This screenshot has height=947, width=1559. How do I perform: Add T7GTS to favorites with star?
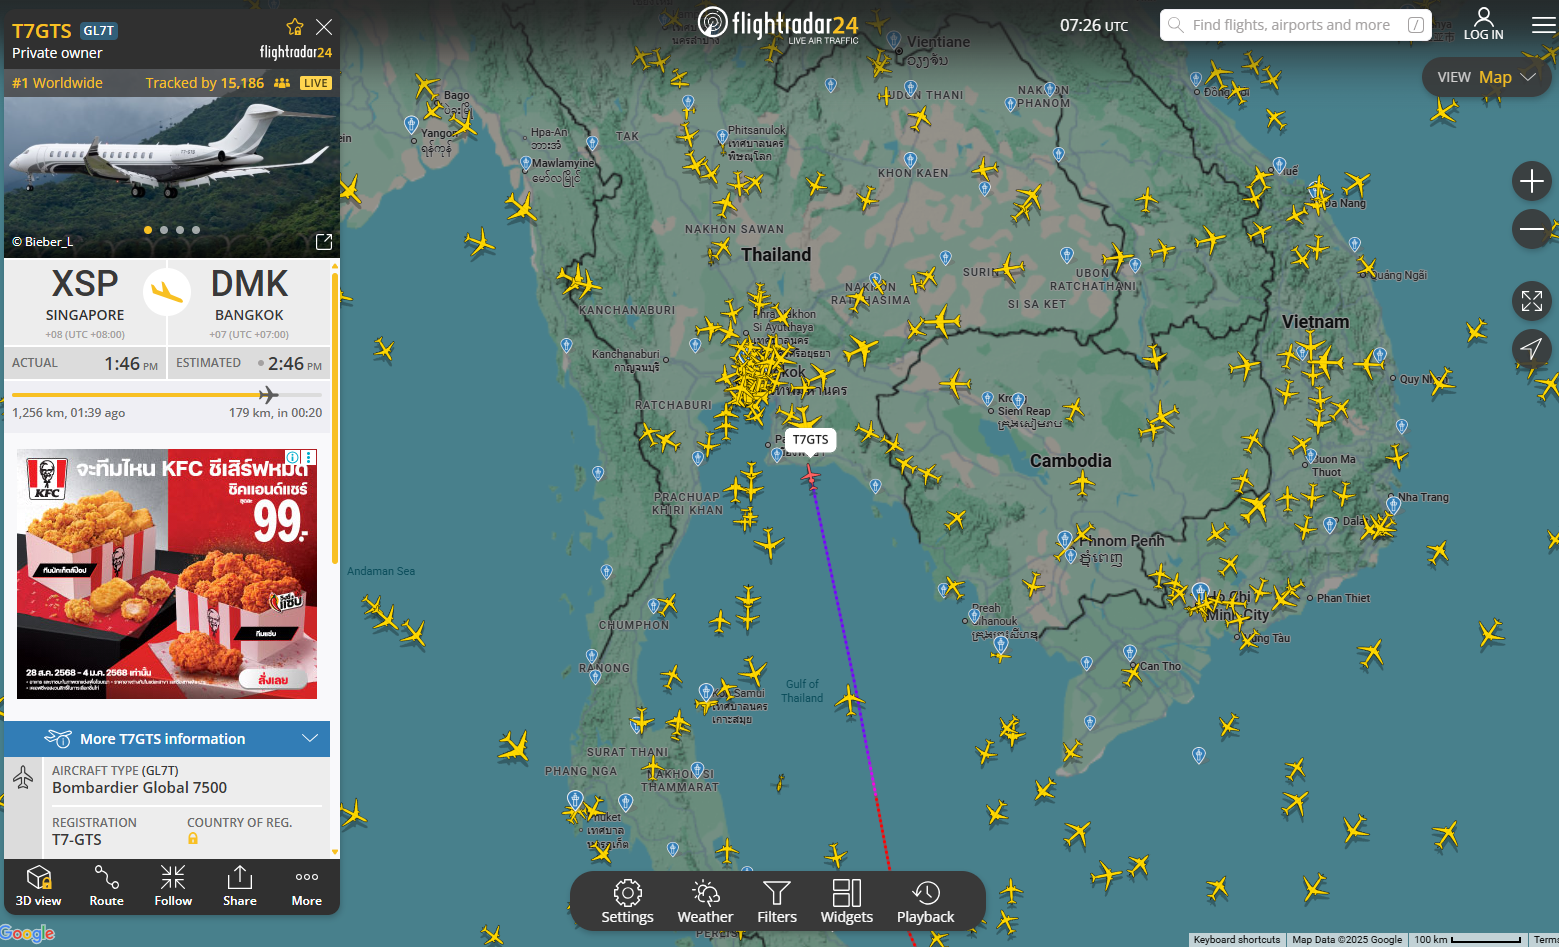[294, 27]
